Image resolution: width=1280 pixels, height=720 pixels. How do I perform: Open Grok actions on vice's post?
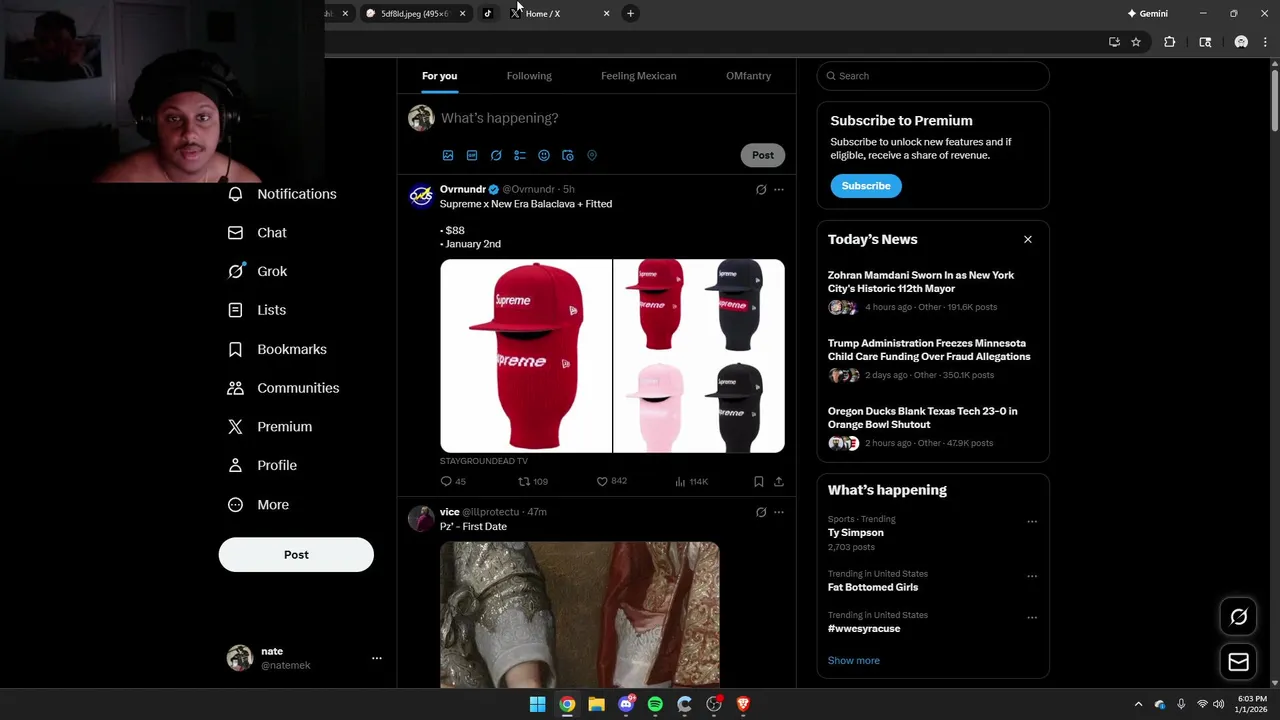[761, 512]
